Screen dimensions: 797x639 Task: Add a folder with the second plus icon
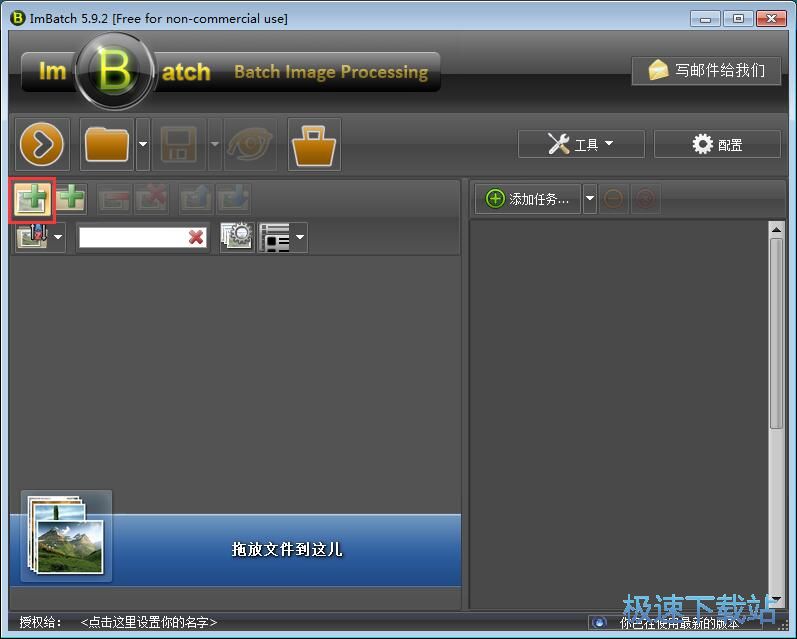click(71, 198)
